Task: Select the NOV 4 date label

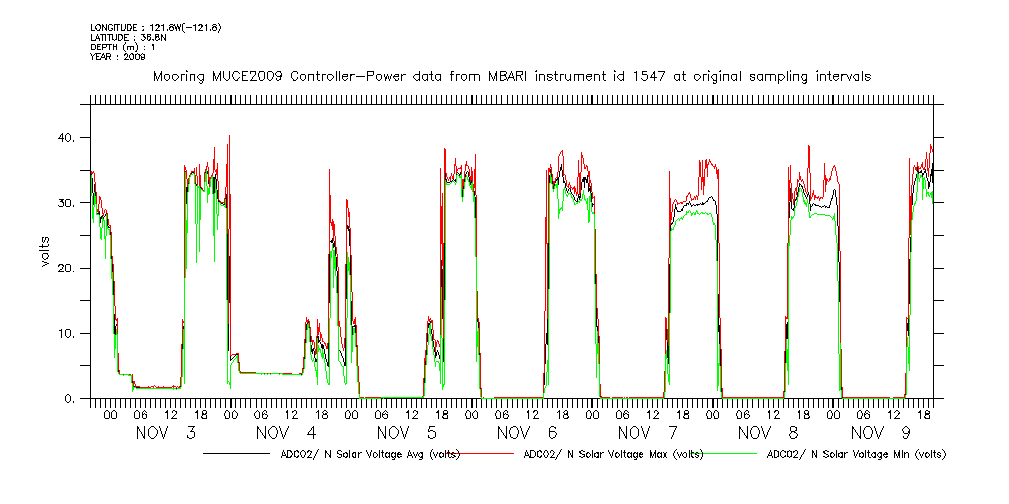Action: pyautogui.click(x=286, y=433)
